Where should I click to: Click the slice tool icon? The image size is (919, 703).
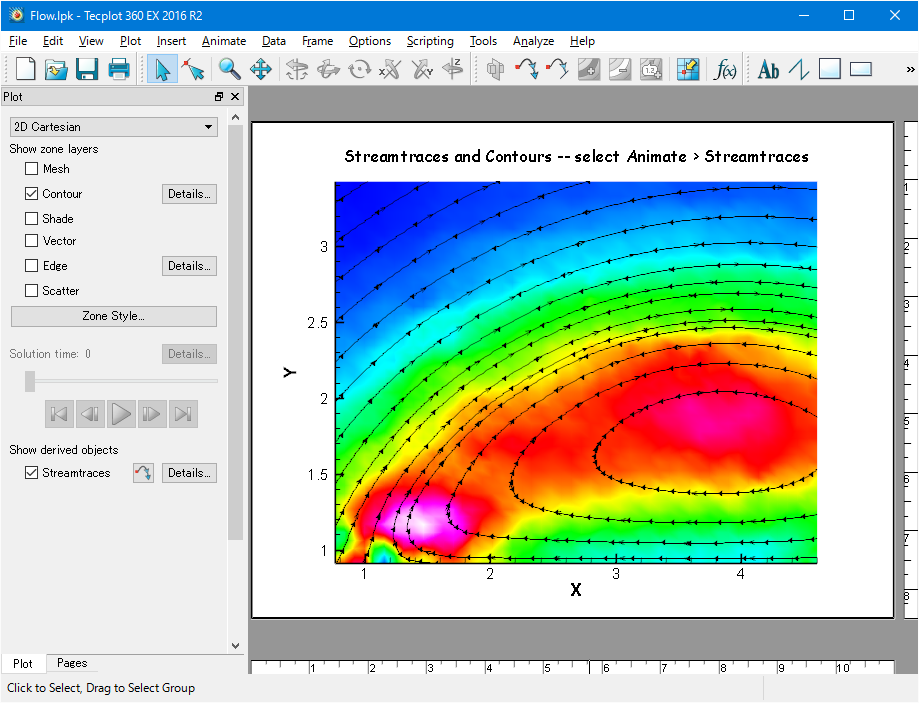[495, 69]
